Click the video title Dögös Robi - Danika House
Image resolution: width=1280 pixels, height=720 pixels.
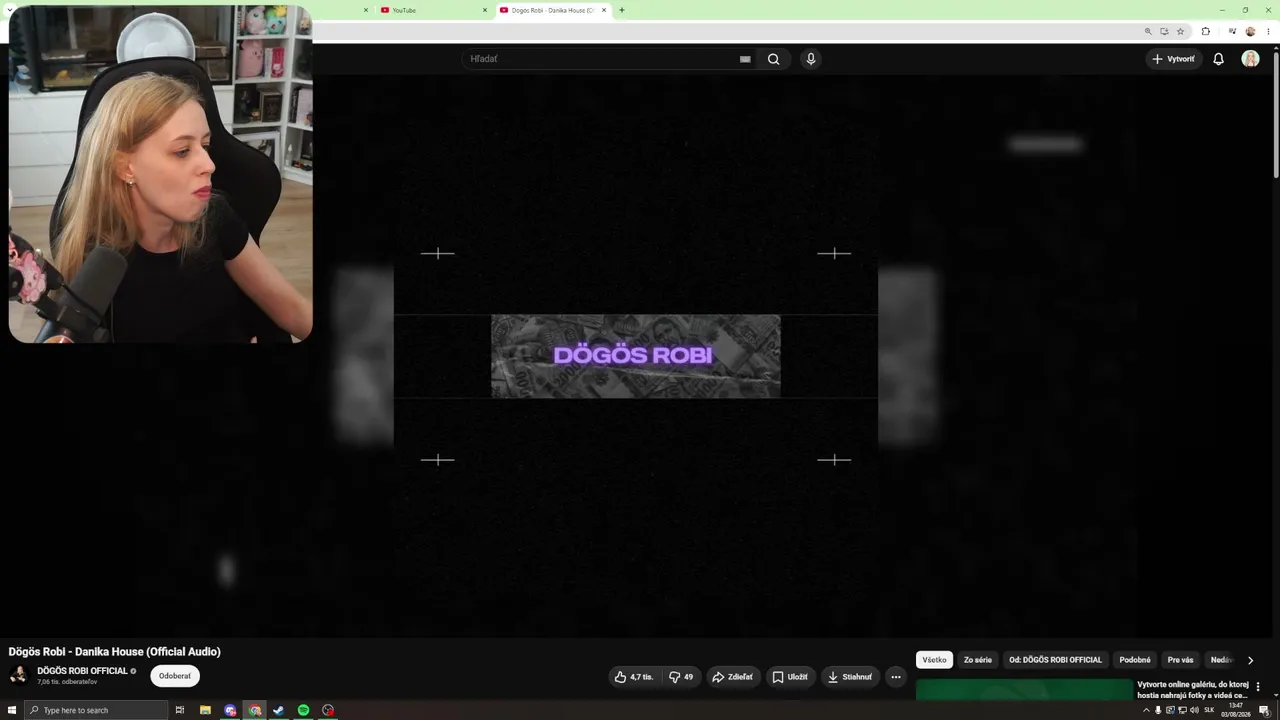114,652
